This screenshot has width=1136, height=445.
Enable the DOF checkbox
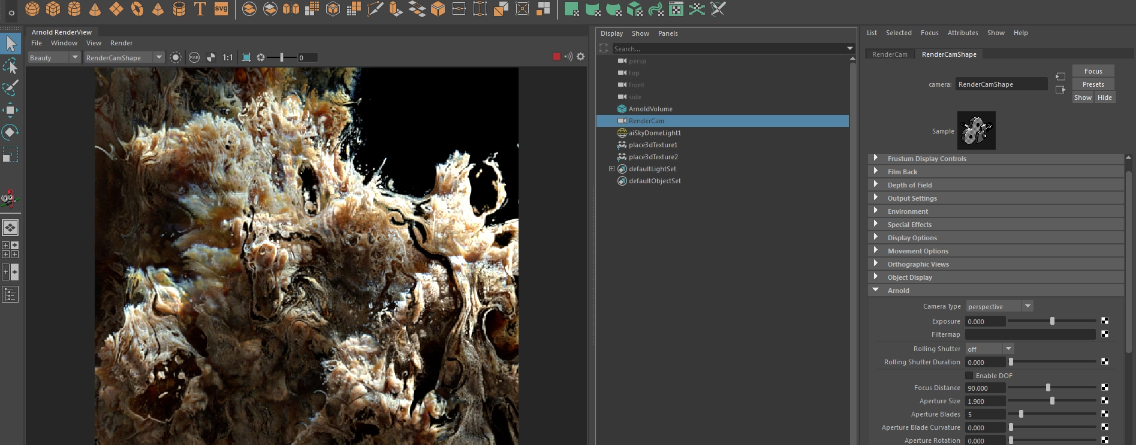tap(969, 375)
